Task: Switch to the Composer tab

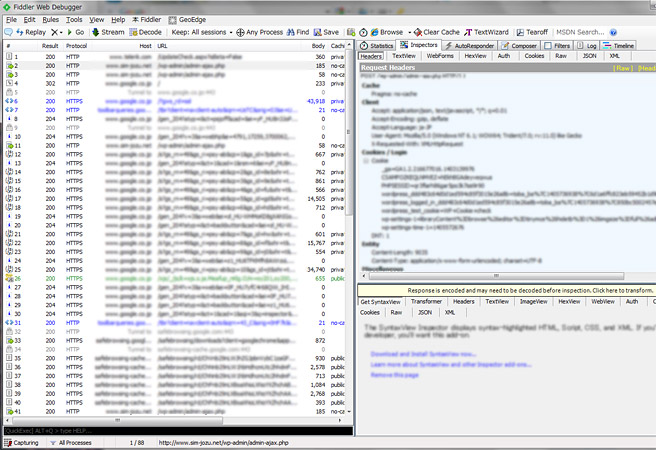Action: (x=519, y=46)
